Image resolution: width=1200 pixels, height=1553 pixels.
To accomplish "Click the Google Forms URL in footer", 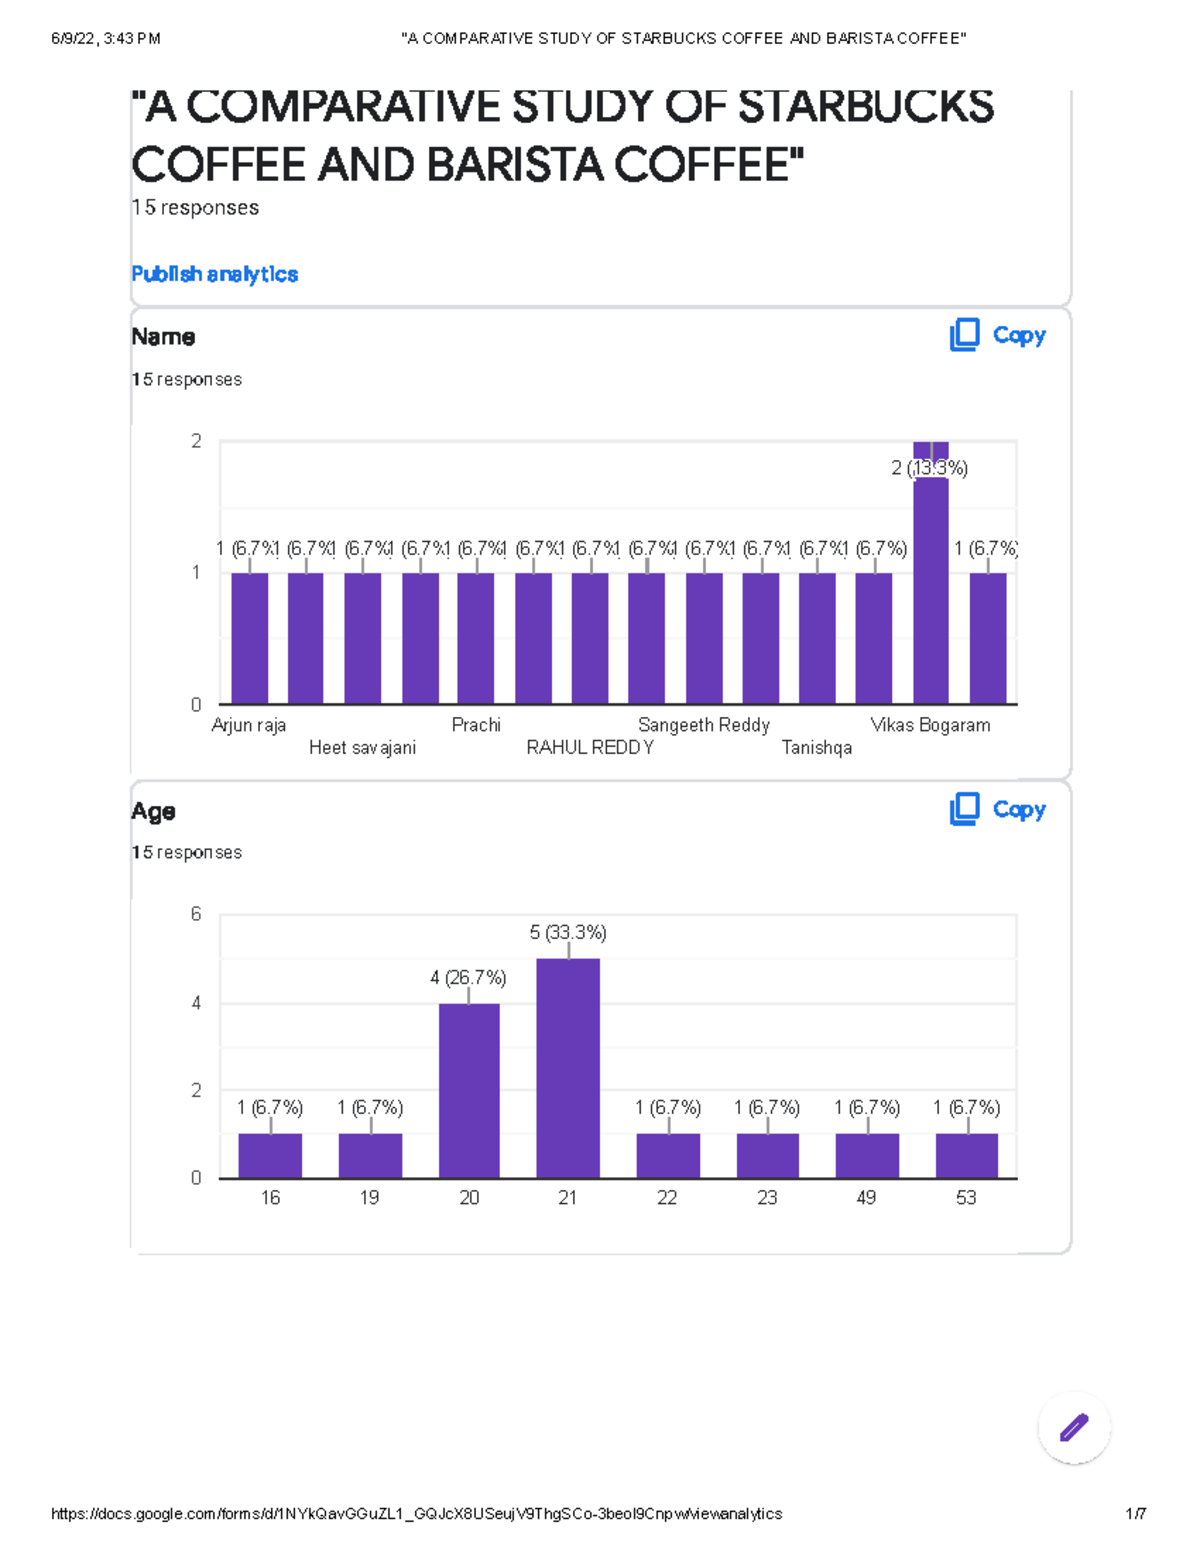I will 416,1514.
